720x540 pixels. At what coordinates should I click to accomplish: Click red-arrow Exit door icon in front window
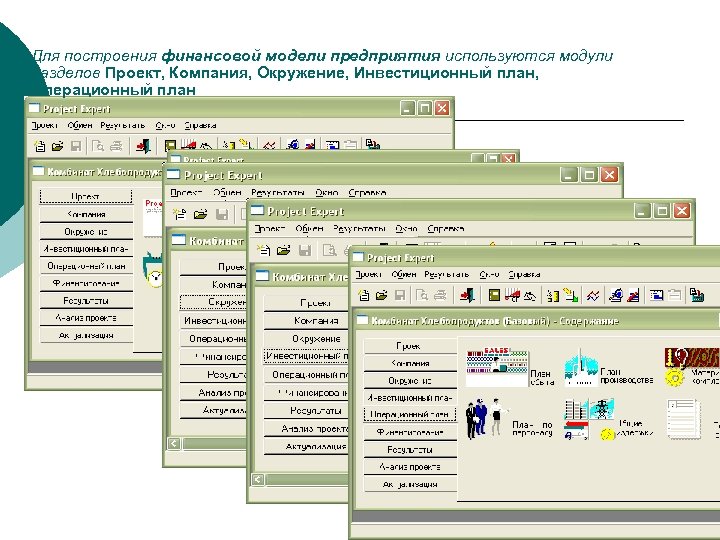(467, 295)
